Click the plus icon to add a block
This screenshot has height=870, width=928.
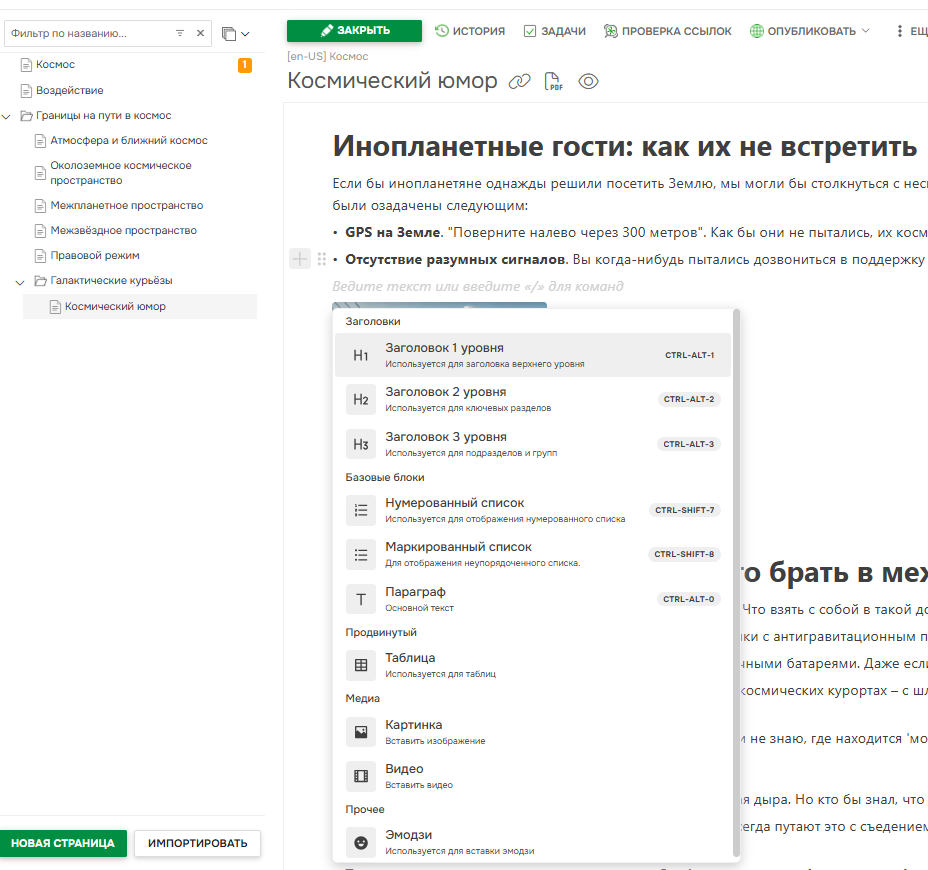(x=299, y=258)
